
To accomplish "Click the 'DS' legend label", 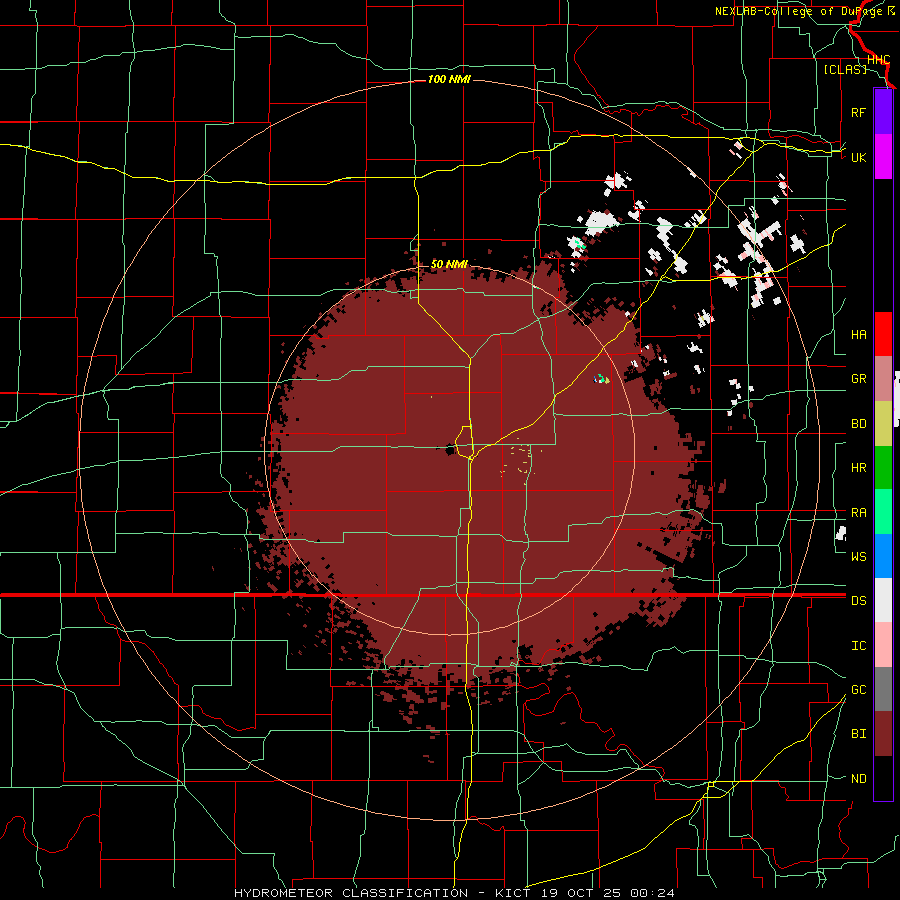I will point(858,601).
